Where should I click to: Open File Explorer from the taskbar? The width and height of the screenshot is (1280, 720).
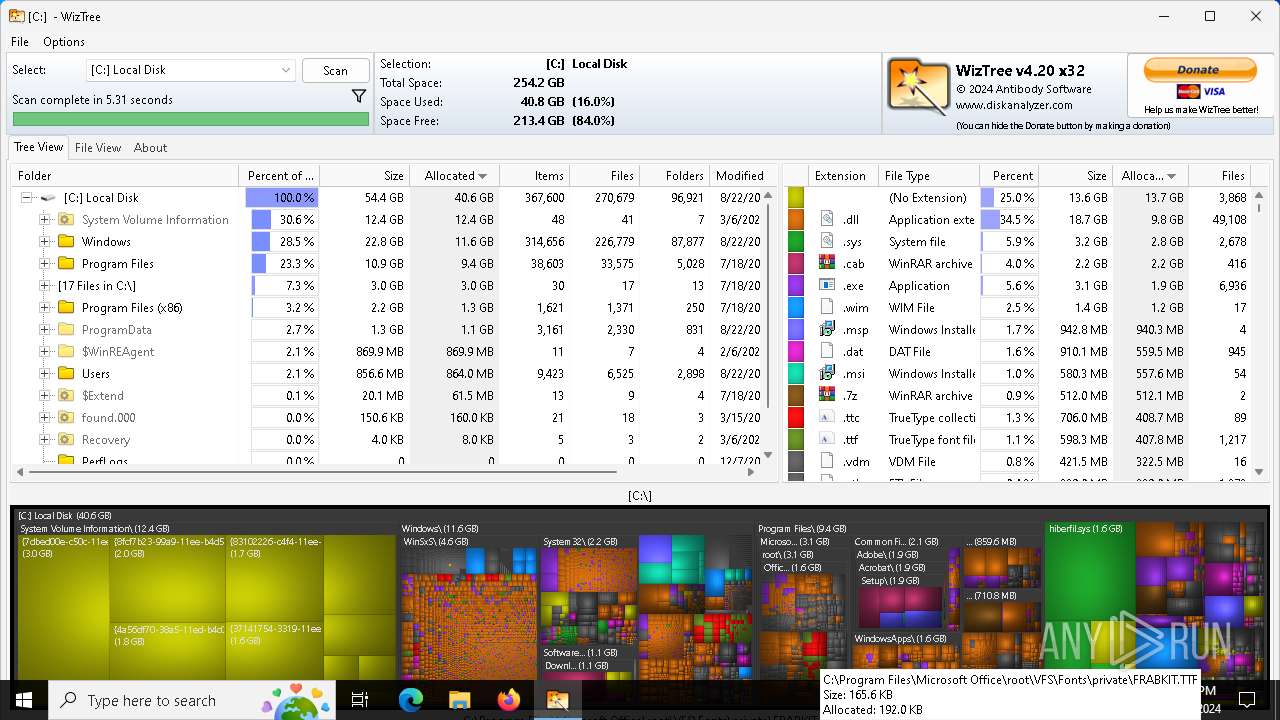pos(459,700)
